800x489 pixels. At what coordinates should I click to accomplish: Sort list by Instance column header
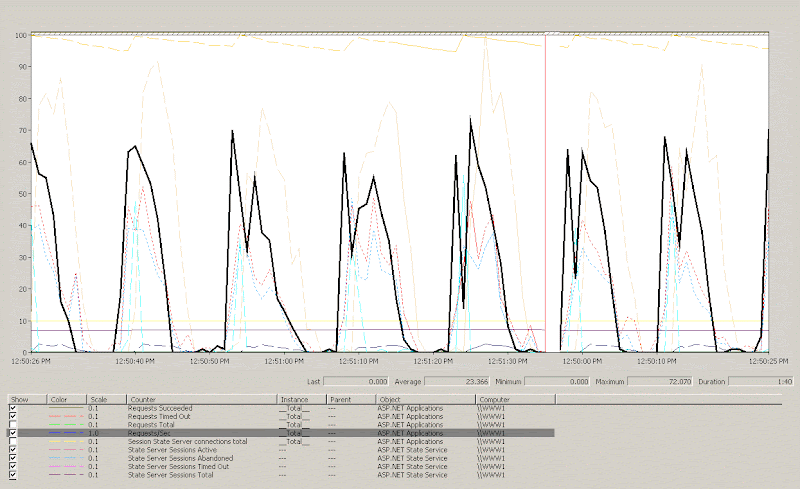[x=300, y=399]
